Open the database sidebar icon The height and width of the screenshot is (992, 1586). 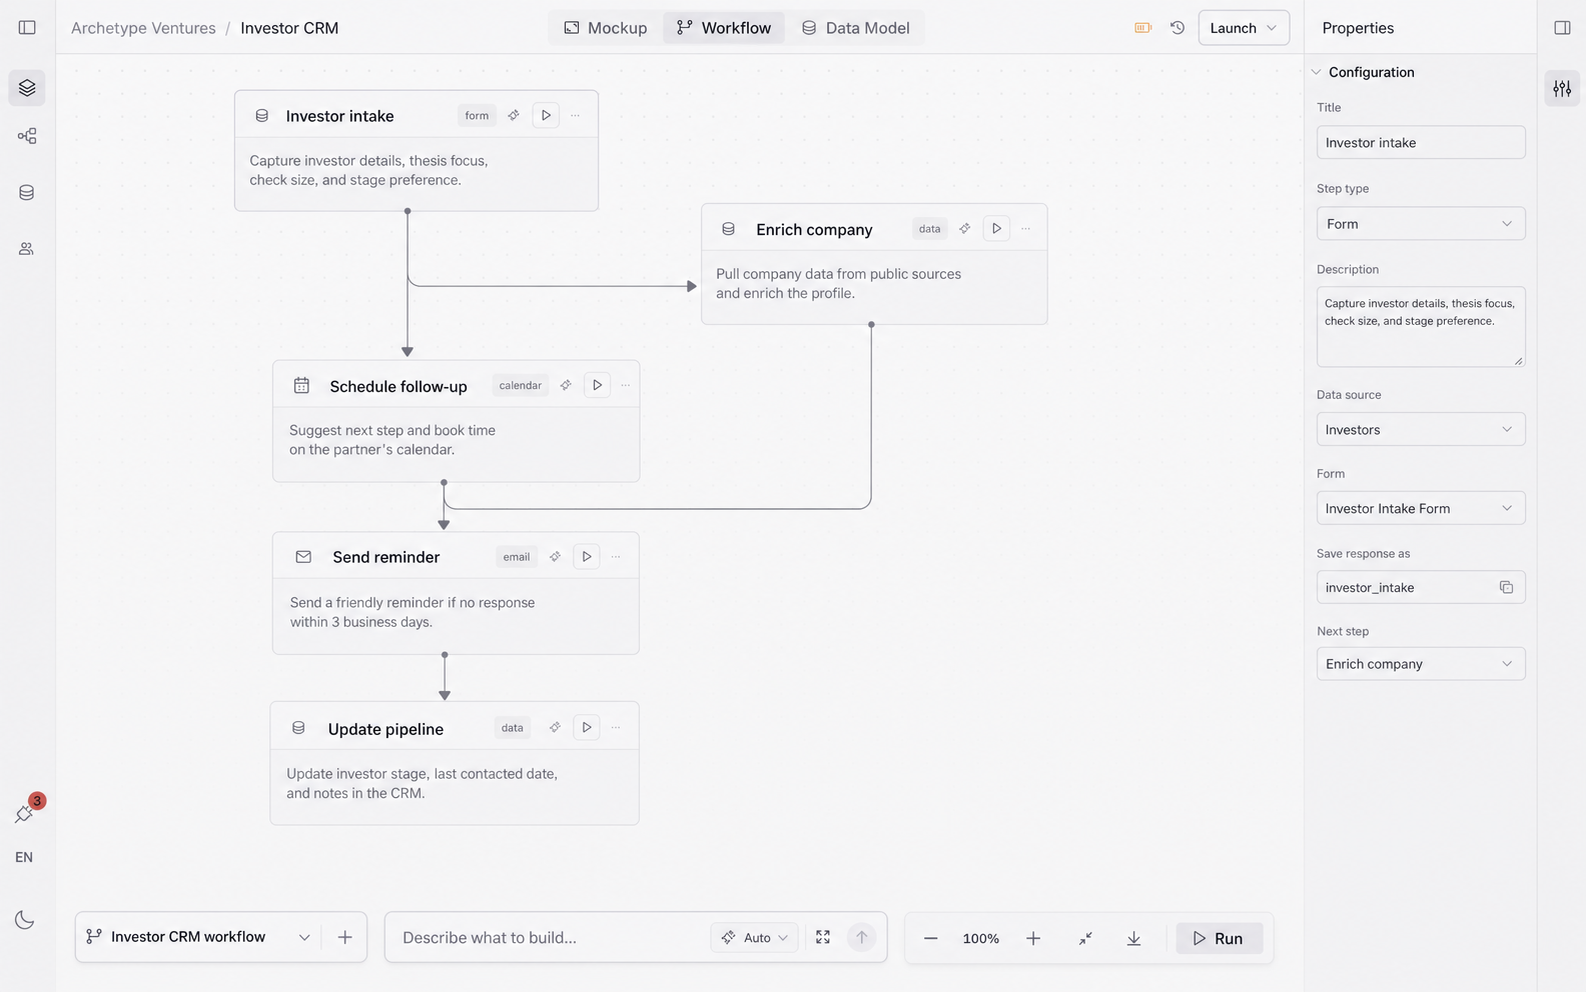point(27,192)
